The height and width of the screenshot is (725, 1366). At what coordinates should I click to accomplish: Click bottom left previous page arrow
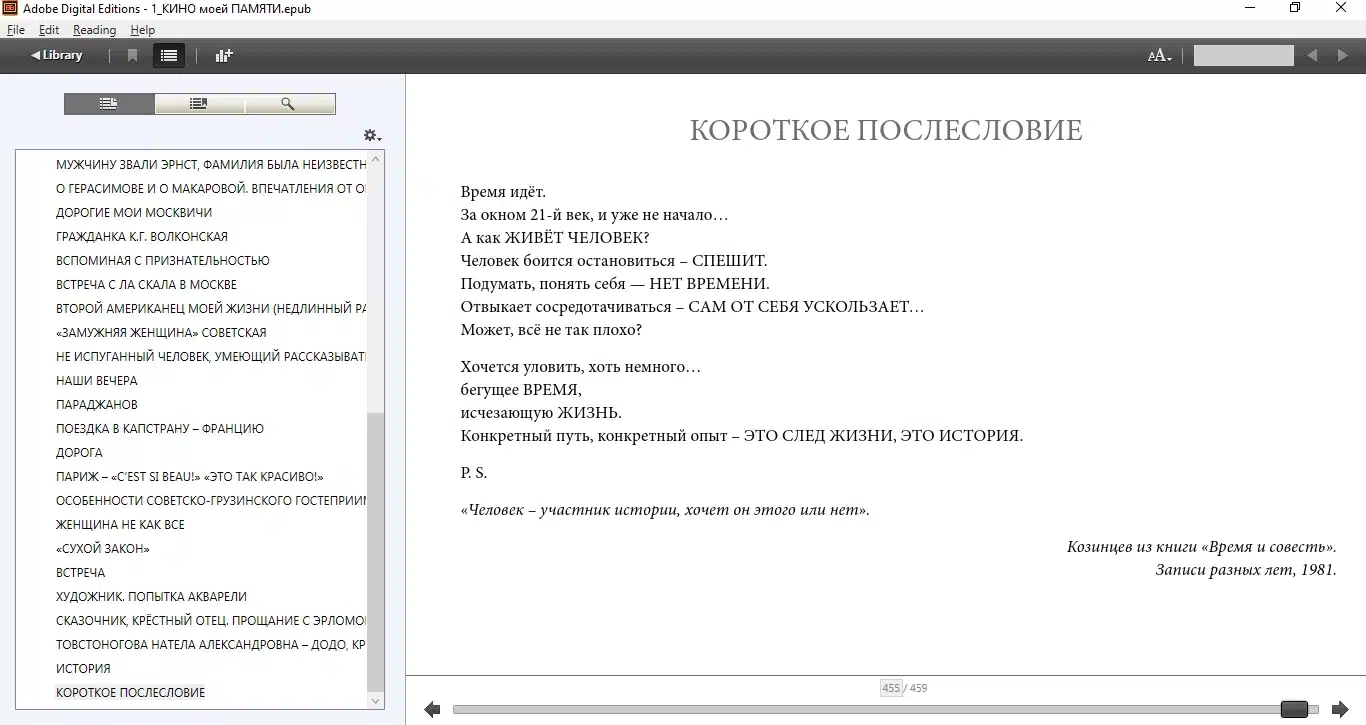(432, 710)
